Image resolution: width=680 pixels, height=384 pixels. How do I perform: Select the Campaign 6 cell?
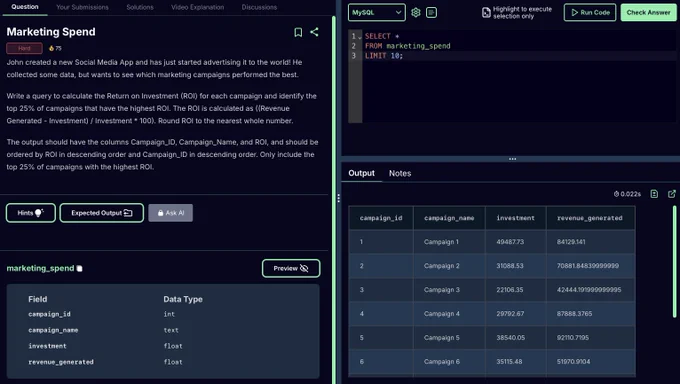point(449,361)
